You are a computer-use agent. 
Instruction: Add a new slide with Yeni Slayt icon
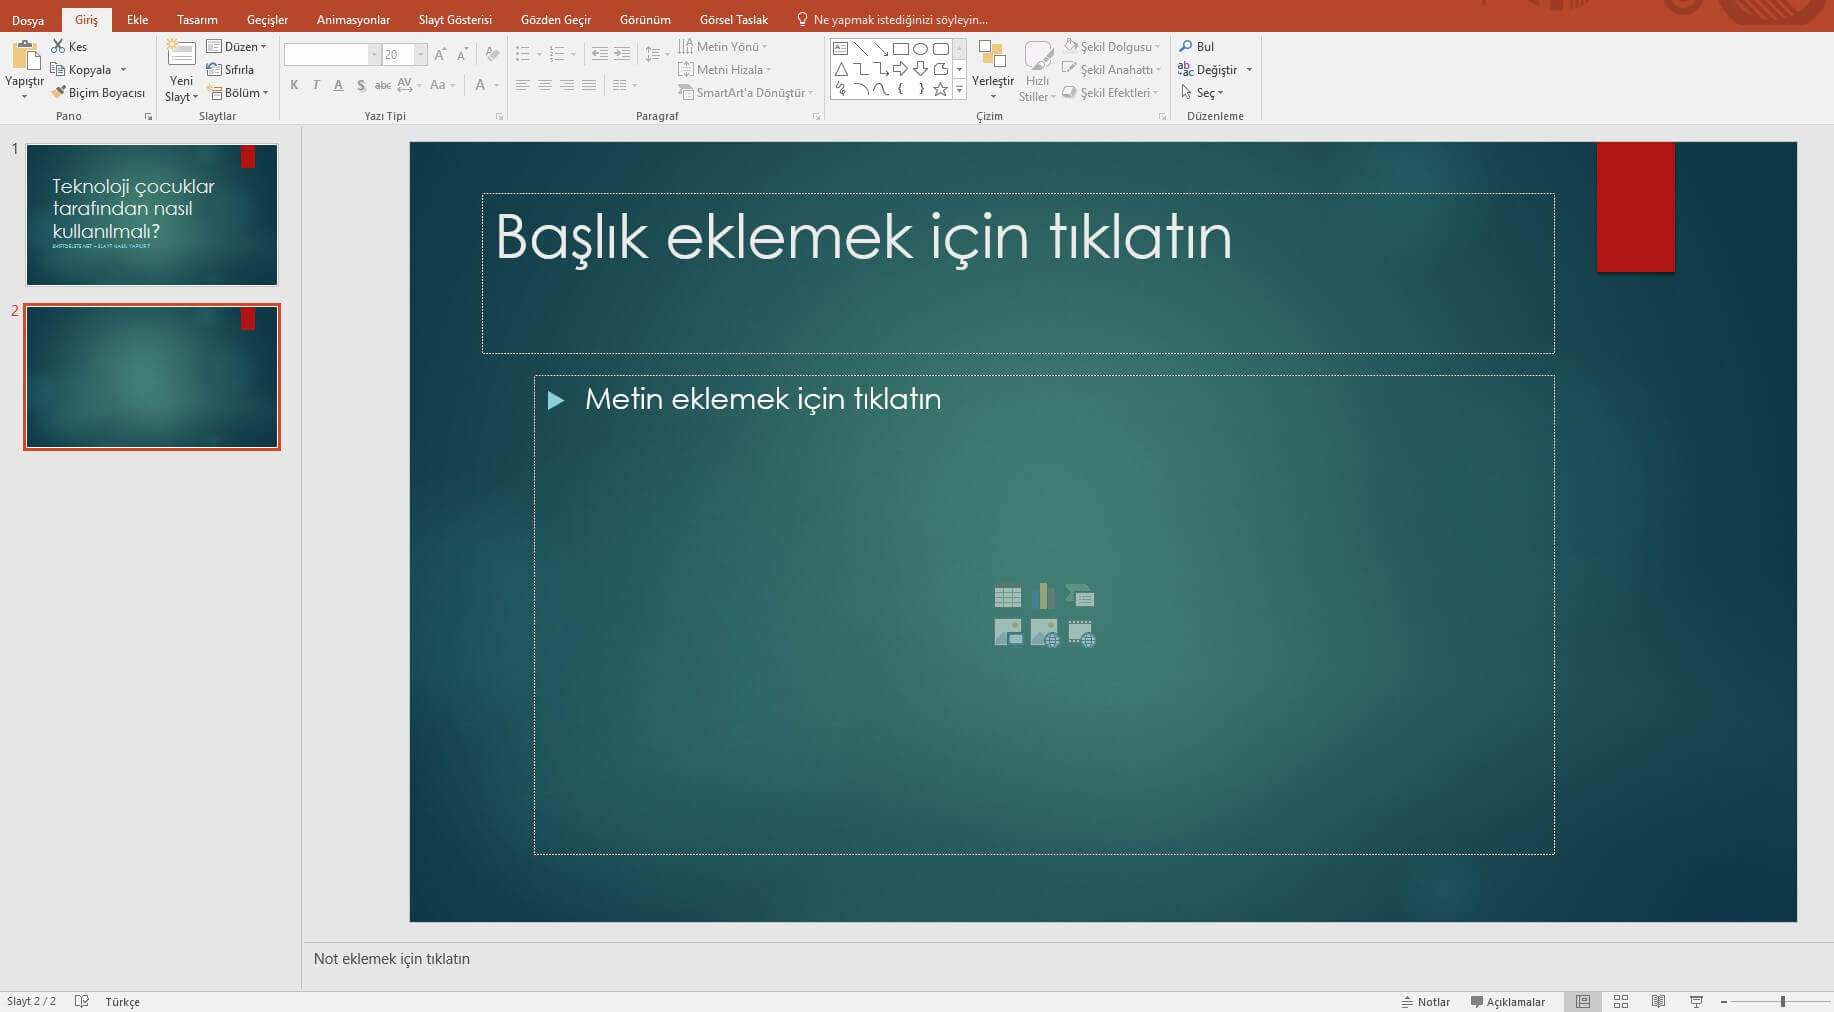coord(181,55)
